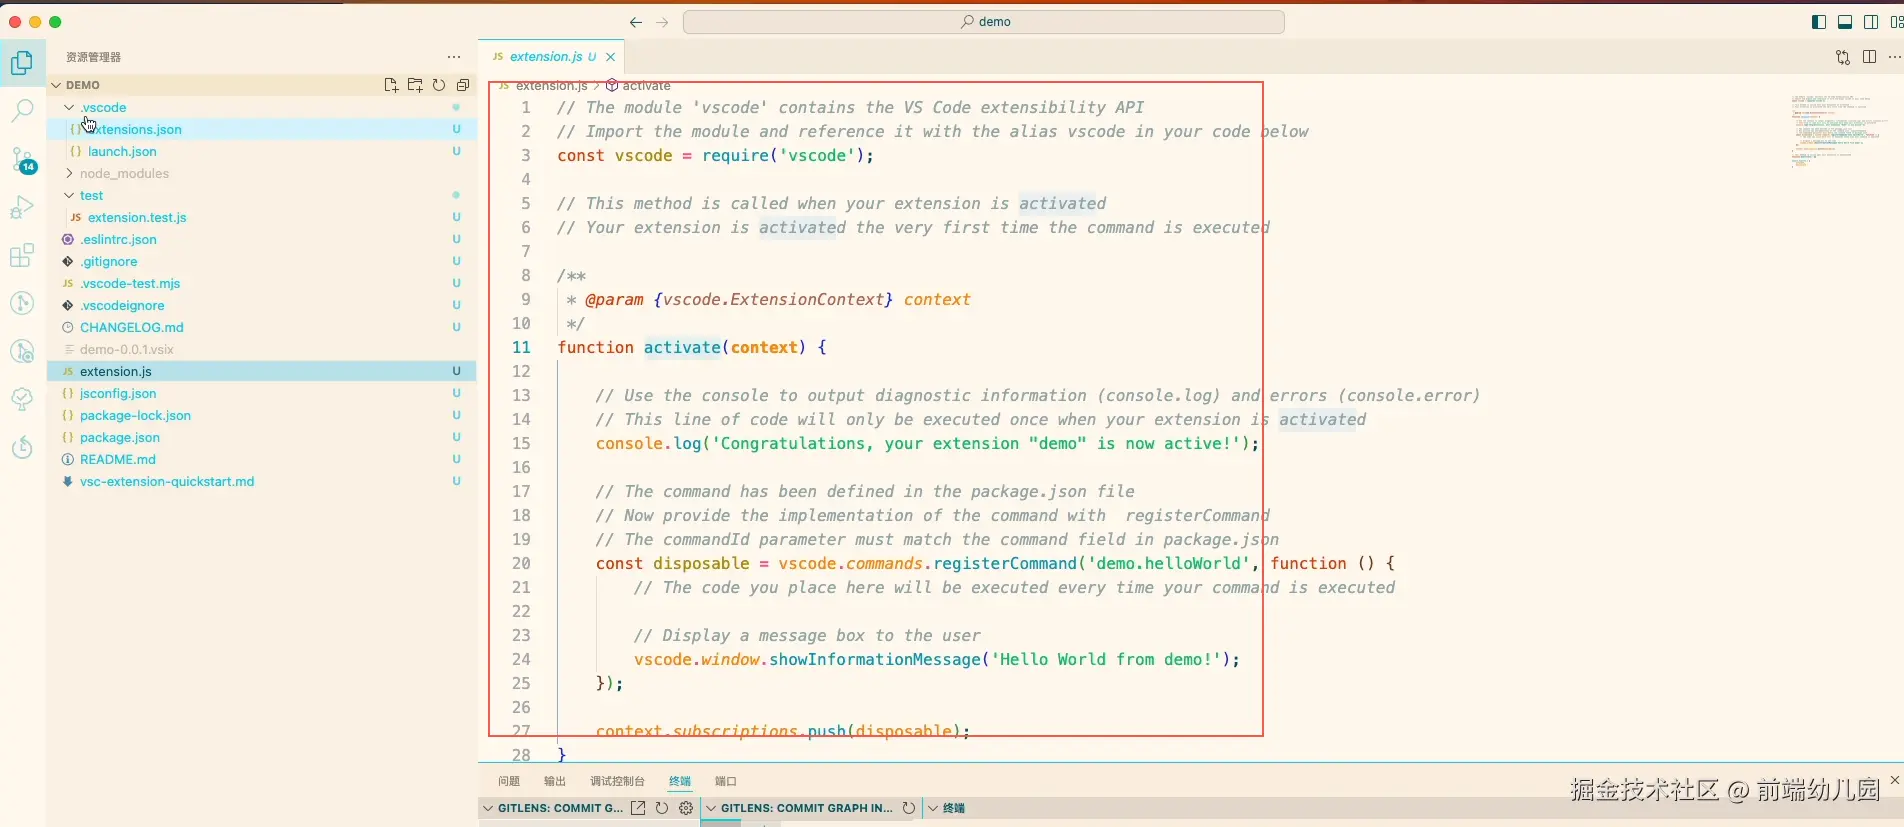This screenshot has width=1904, height=827.
Task: Click the demo command center search box
Action: (984, 22)
